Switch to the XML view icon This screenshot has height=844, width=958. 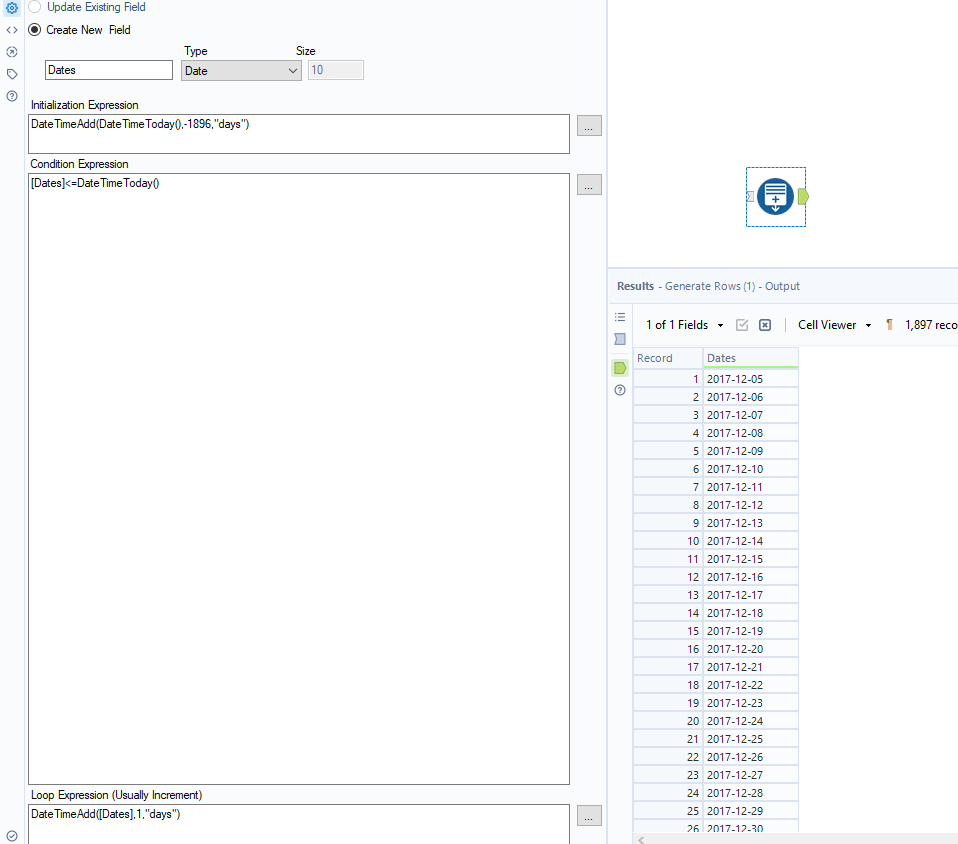pos(11,30)
